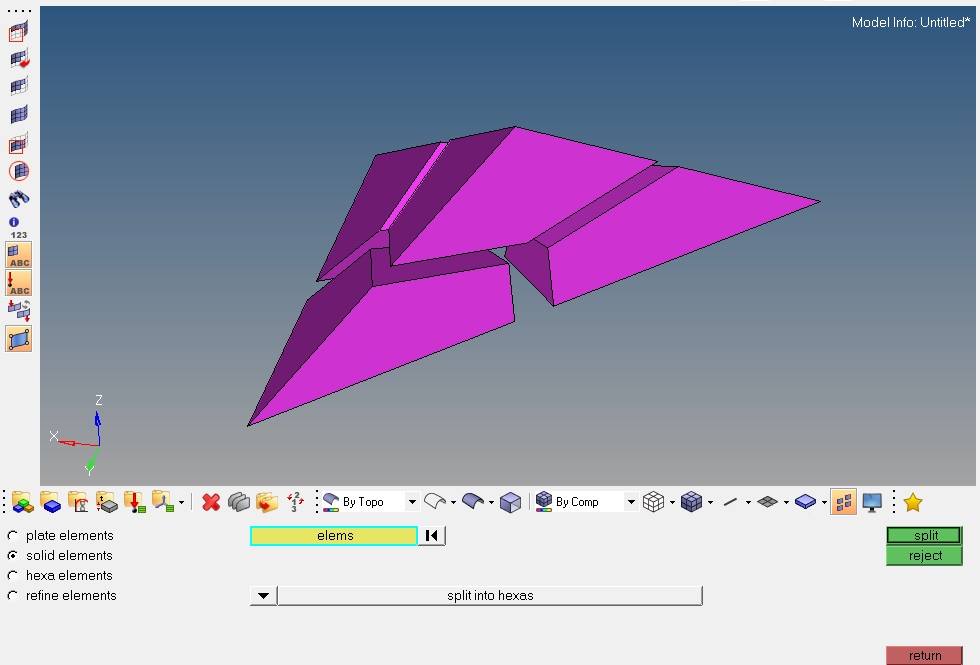
Task: Select the refine elements radio button
Action: [x=12, y=596]
